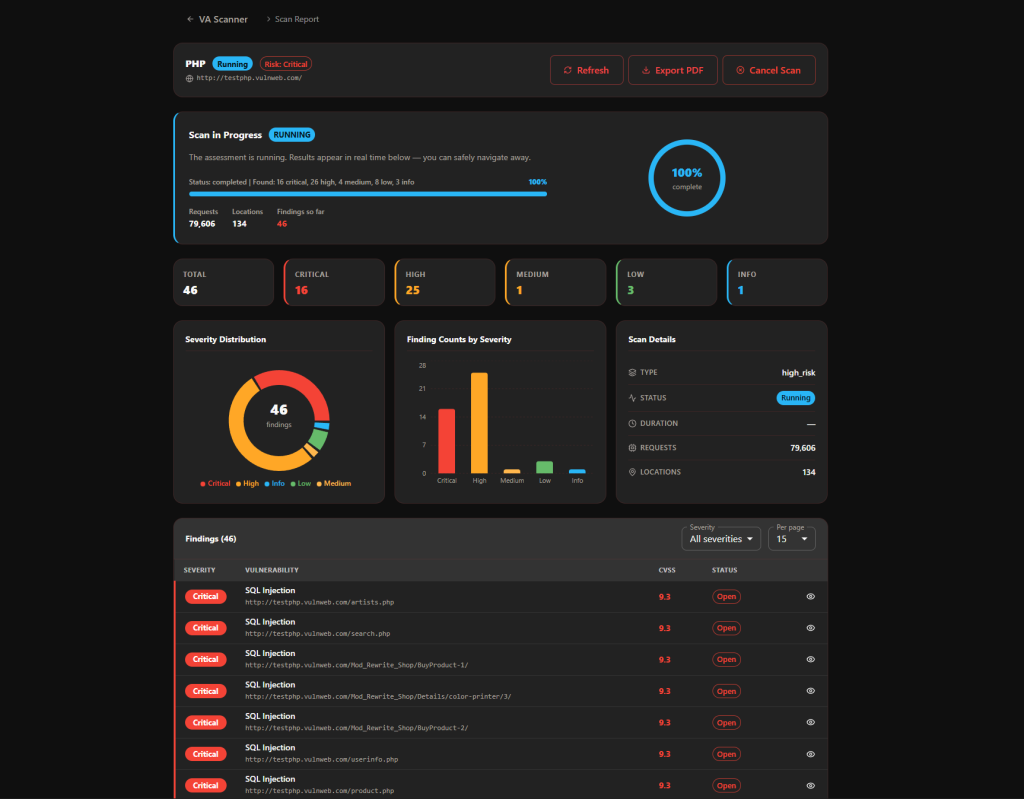
Task: Click the eye icon for product.php finding
Action: pyautogui.click(x=810, y=785)
